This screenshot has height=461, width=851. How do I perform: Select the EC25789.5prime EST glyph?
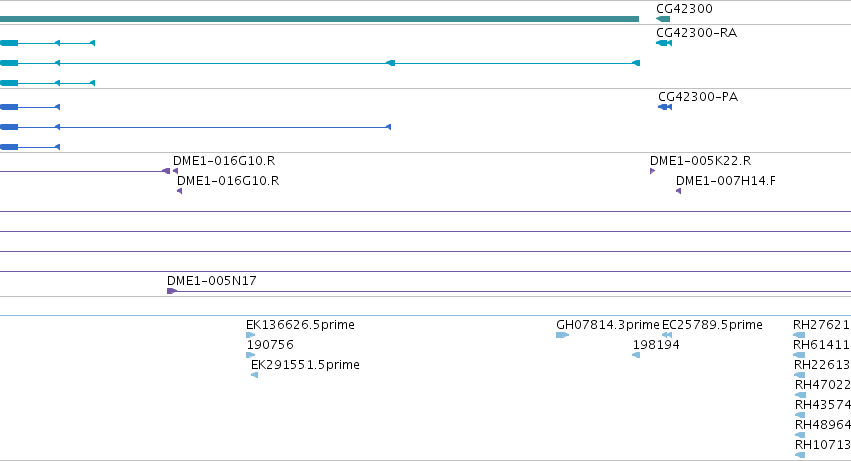[667, 335]
